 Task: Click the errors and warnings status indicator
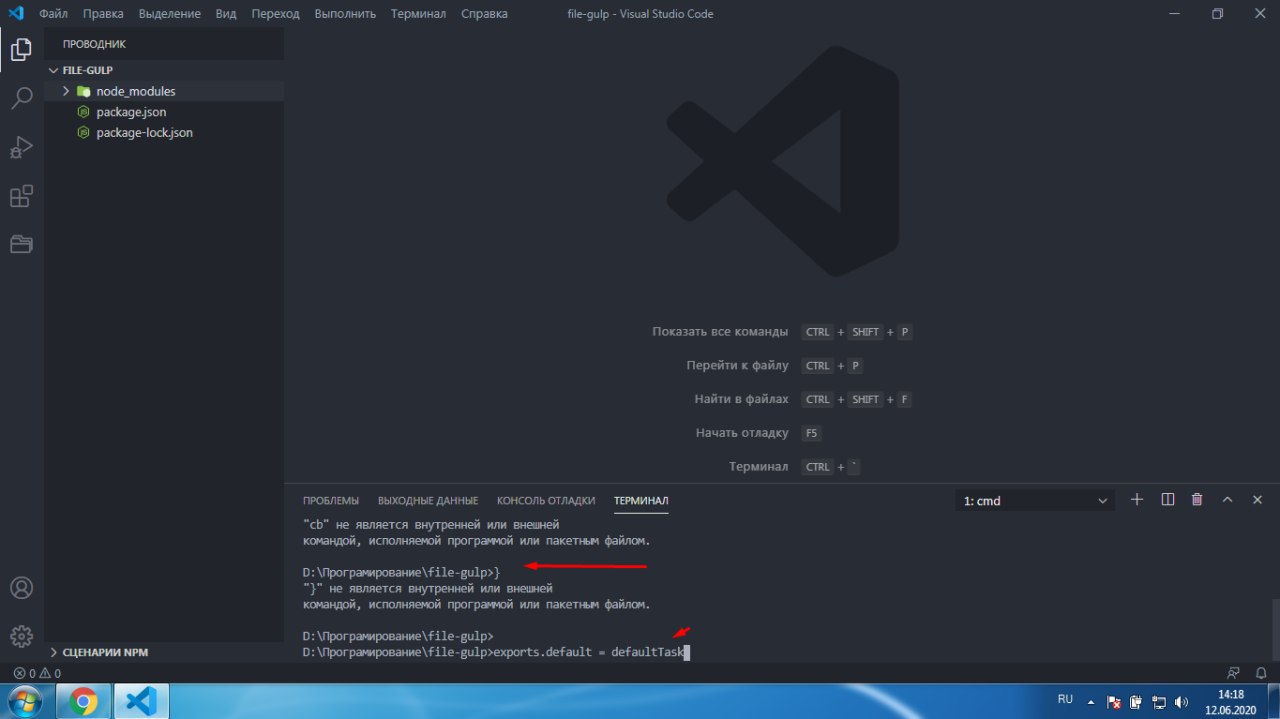pyautogui.click(x=37, y=673)
